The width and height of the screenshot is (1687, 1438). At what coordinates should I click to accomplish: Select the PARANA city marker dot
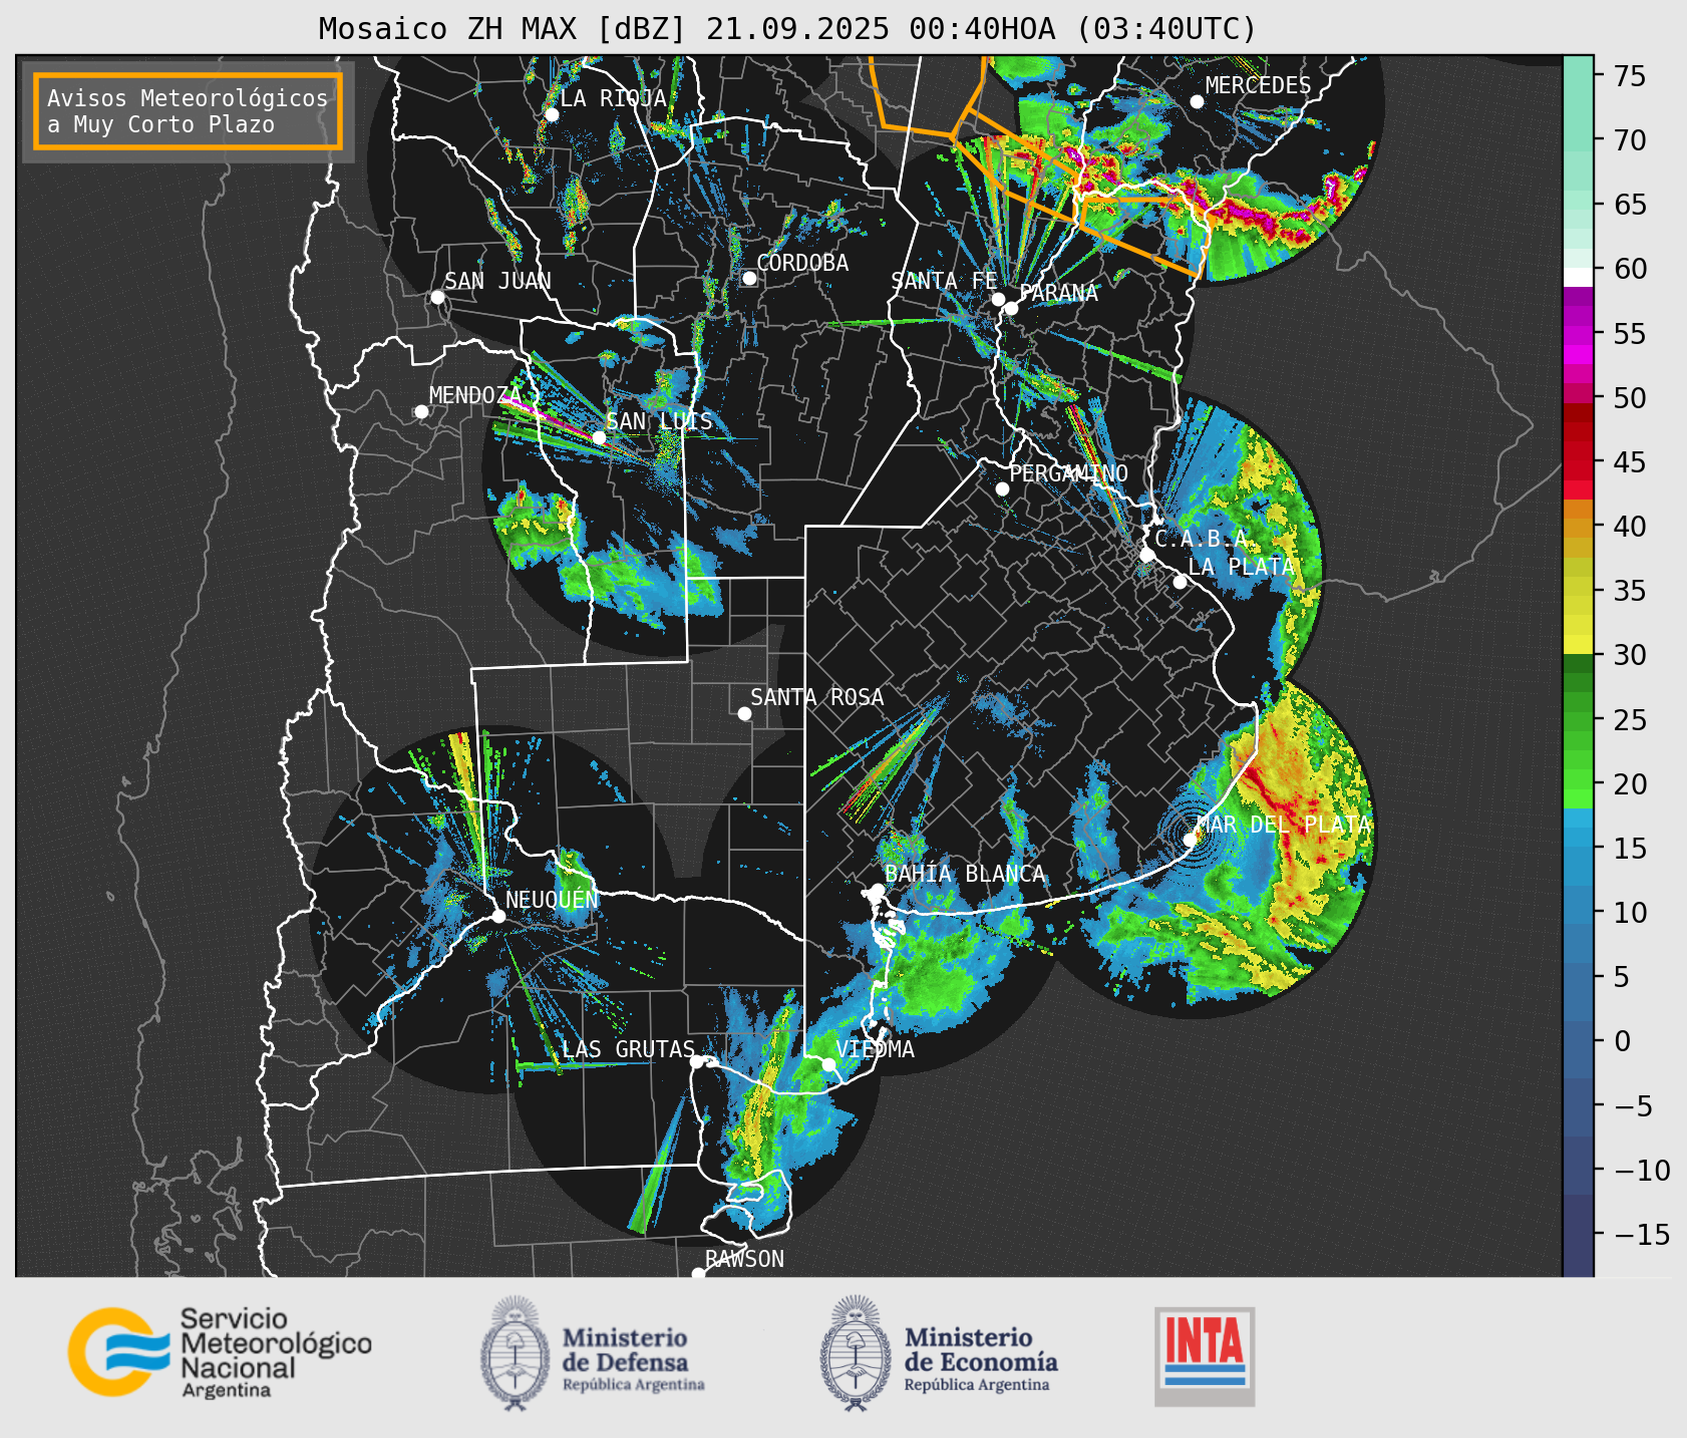tap(1011, 308)
